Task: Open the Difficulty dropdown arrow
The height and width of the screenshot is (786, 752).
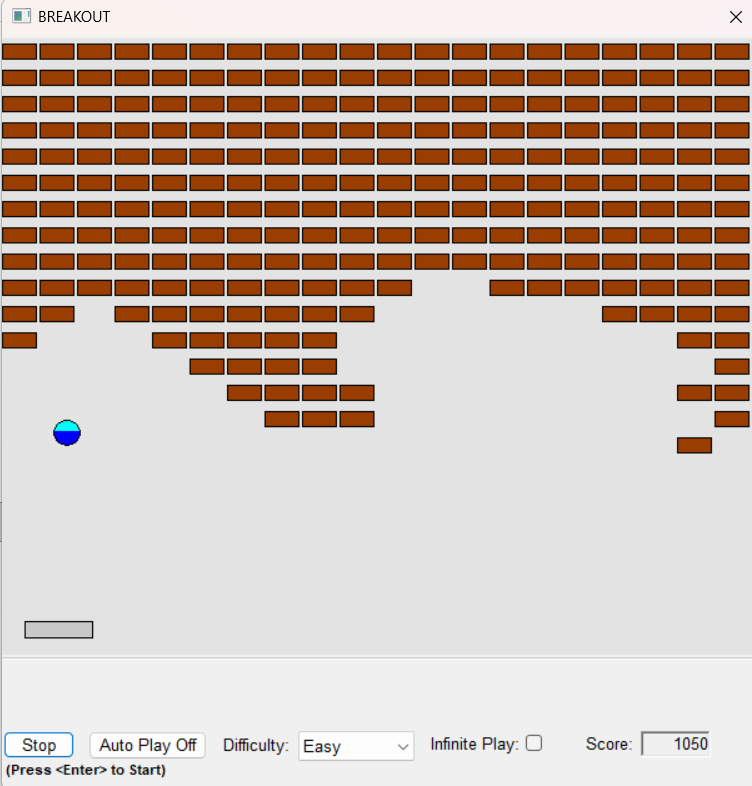Action: coord(403,746)
